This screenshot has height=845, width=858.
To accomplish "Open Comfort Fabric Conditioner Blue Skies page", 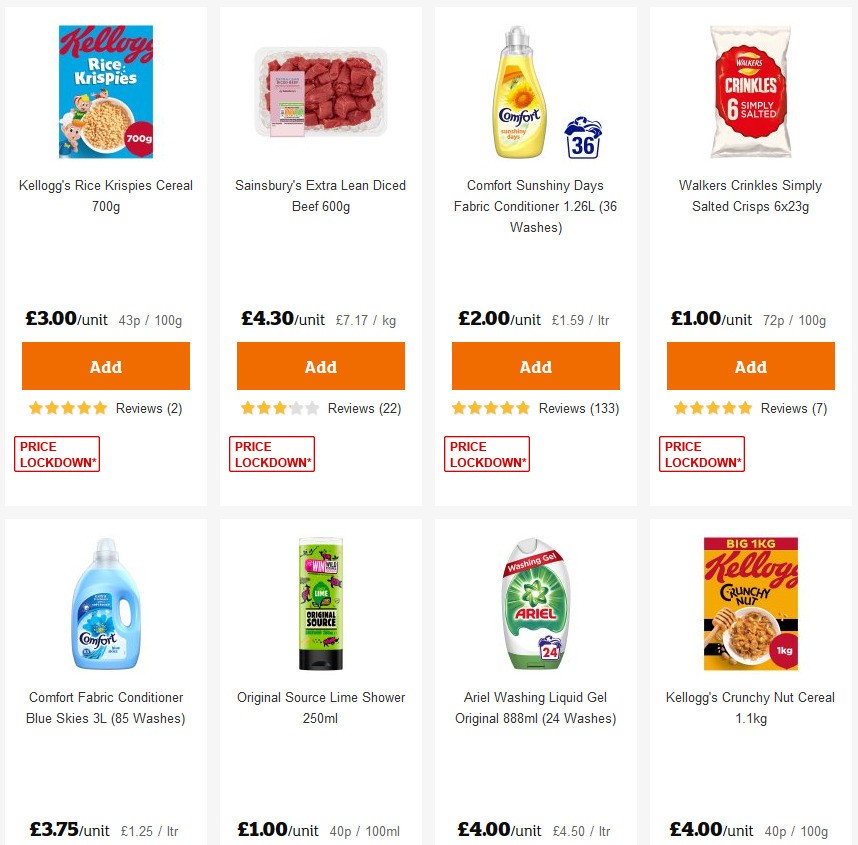I will (x=105, y=707).
